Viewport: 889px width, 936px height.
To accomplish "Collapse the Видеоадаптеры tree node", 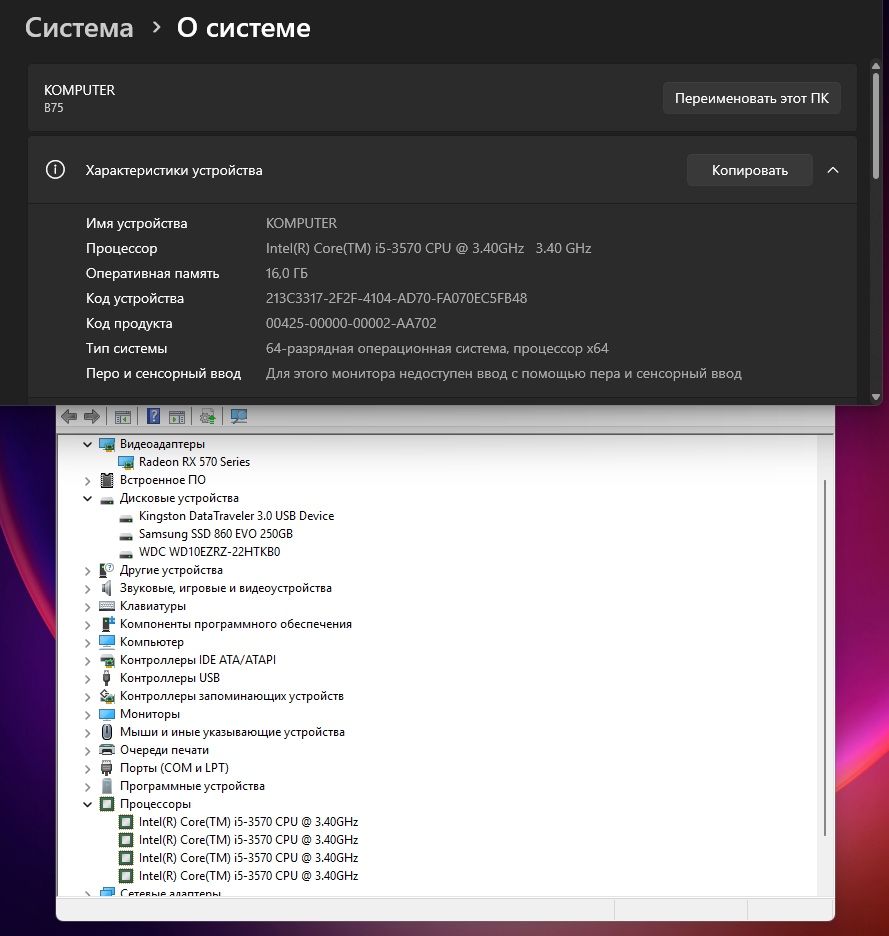I will point(88,444).
